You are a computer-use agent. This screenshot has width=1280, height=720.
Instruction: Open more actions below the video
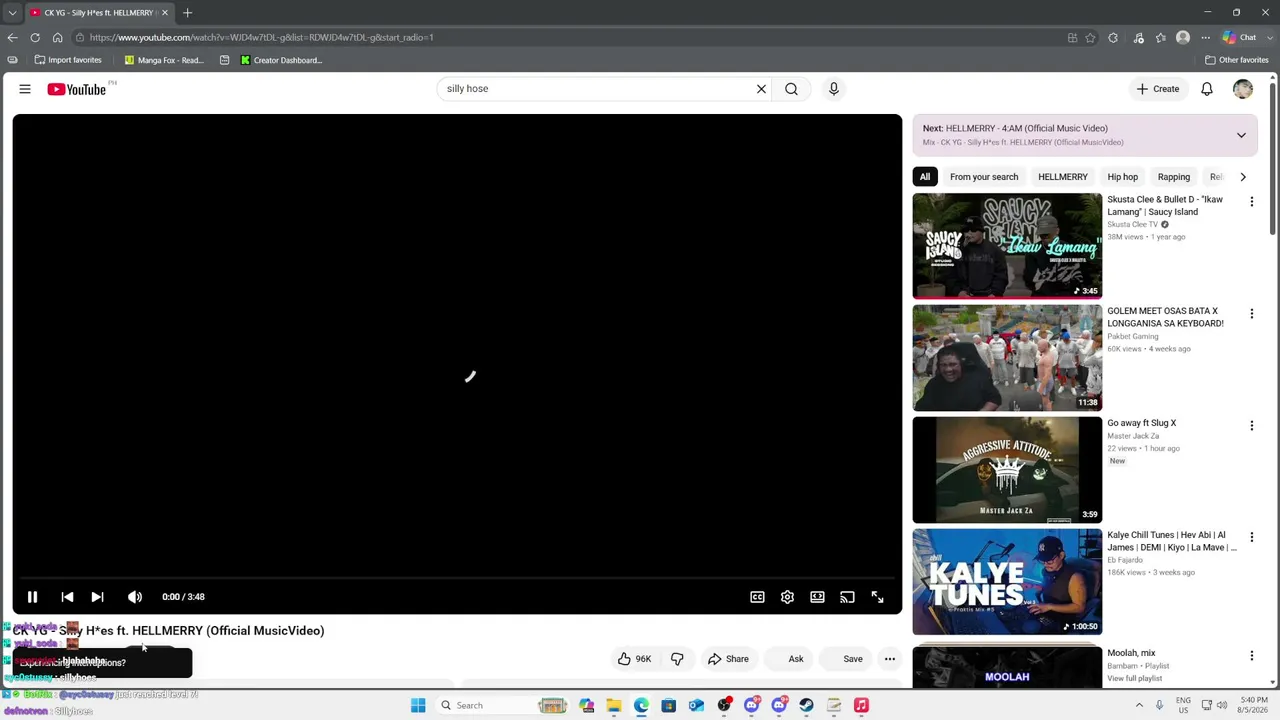click(890, 659)
